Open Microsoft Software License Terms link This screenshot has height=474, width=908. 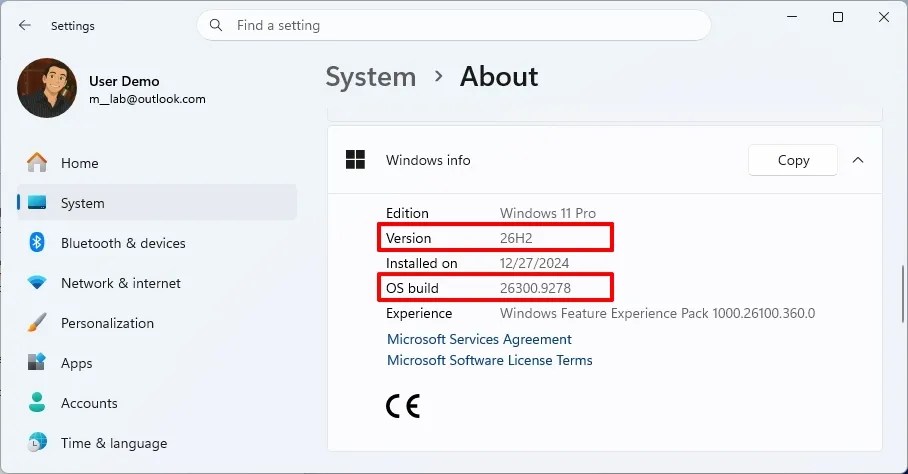(489, 360)
